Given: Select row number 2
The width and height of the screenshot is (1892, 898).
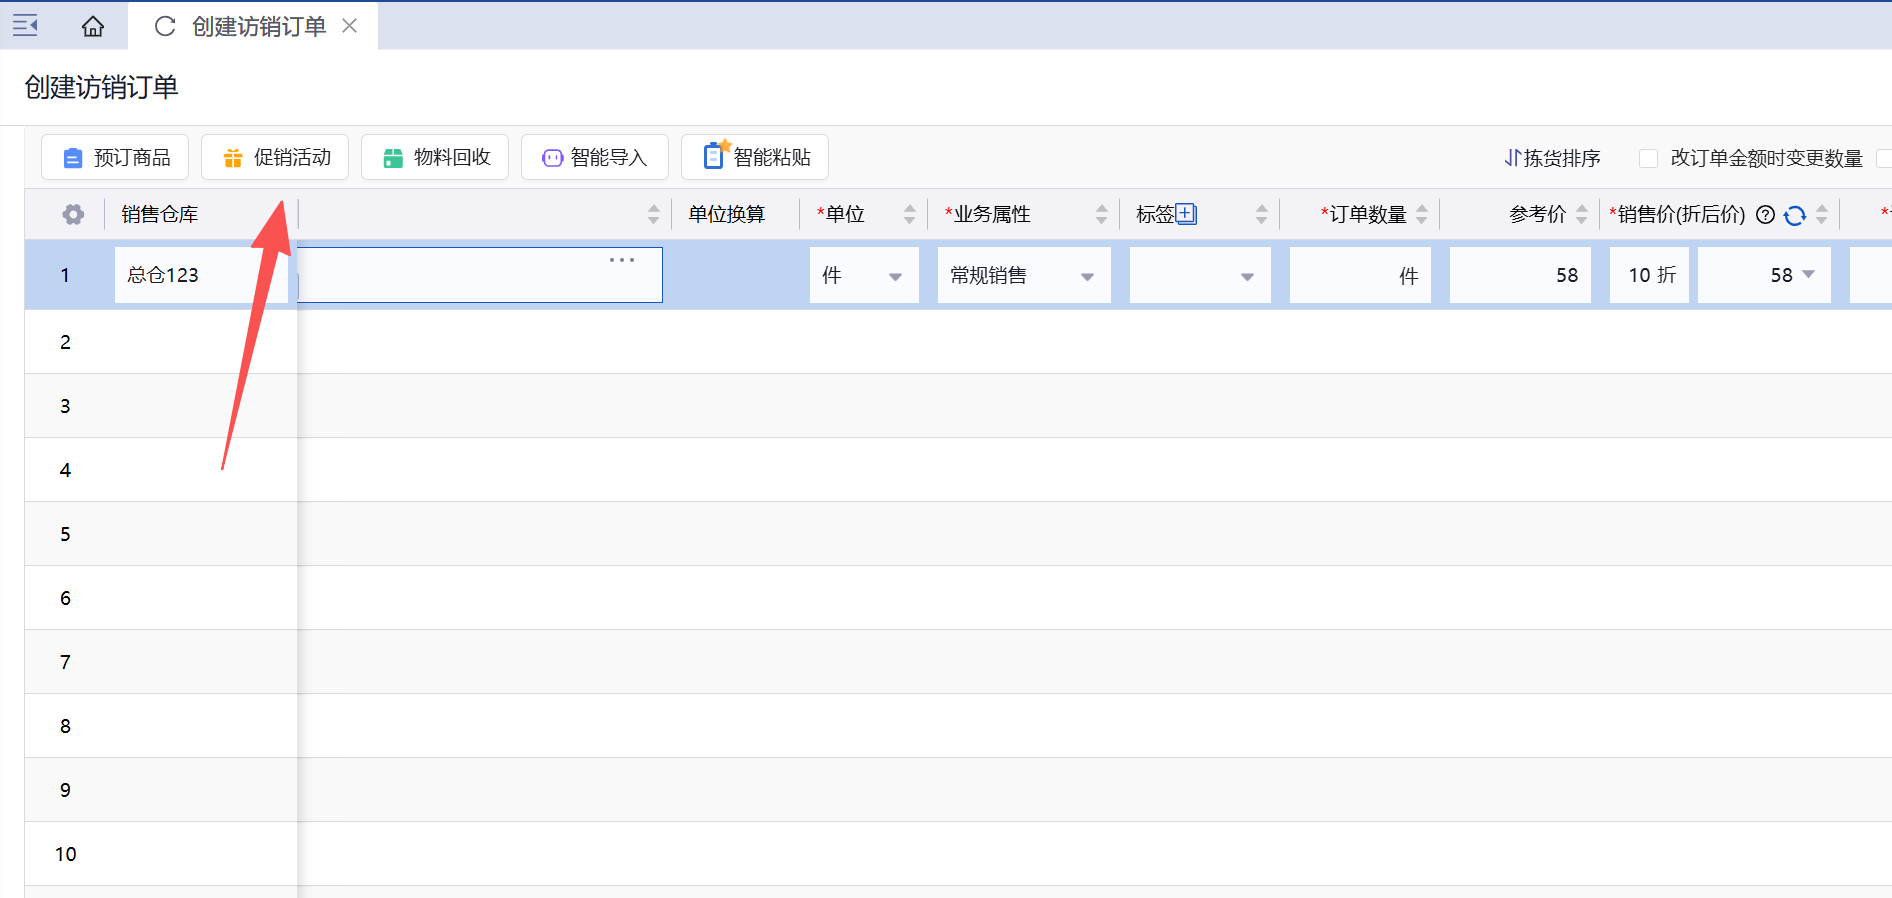Looking at the screenshot, I should (x=65, y=342).
